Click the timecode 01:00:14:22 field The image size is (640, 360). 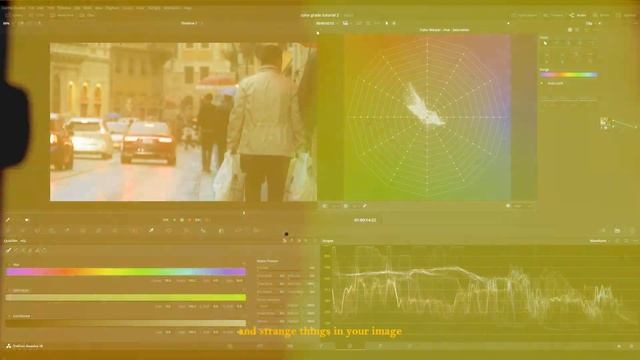(364, 220)
